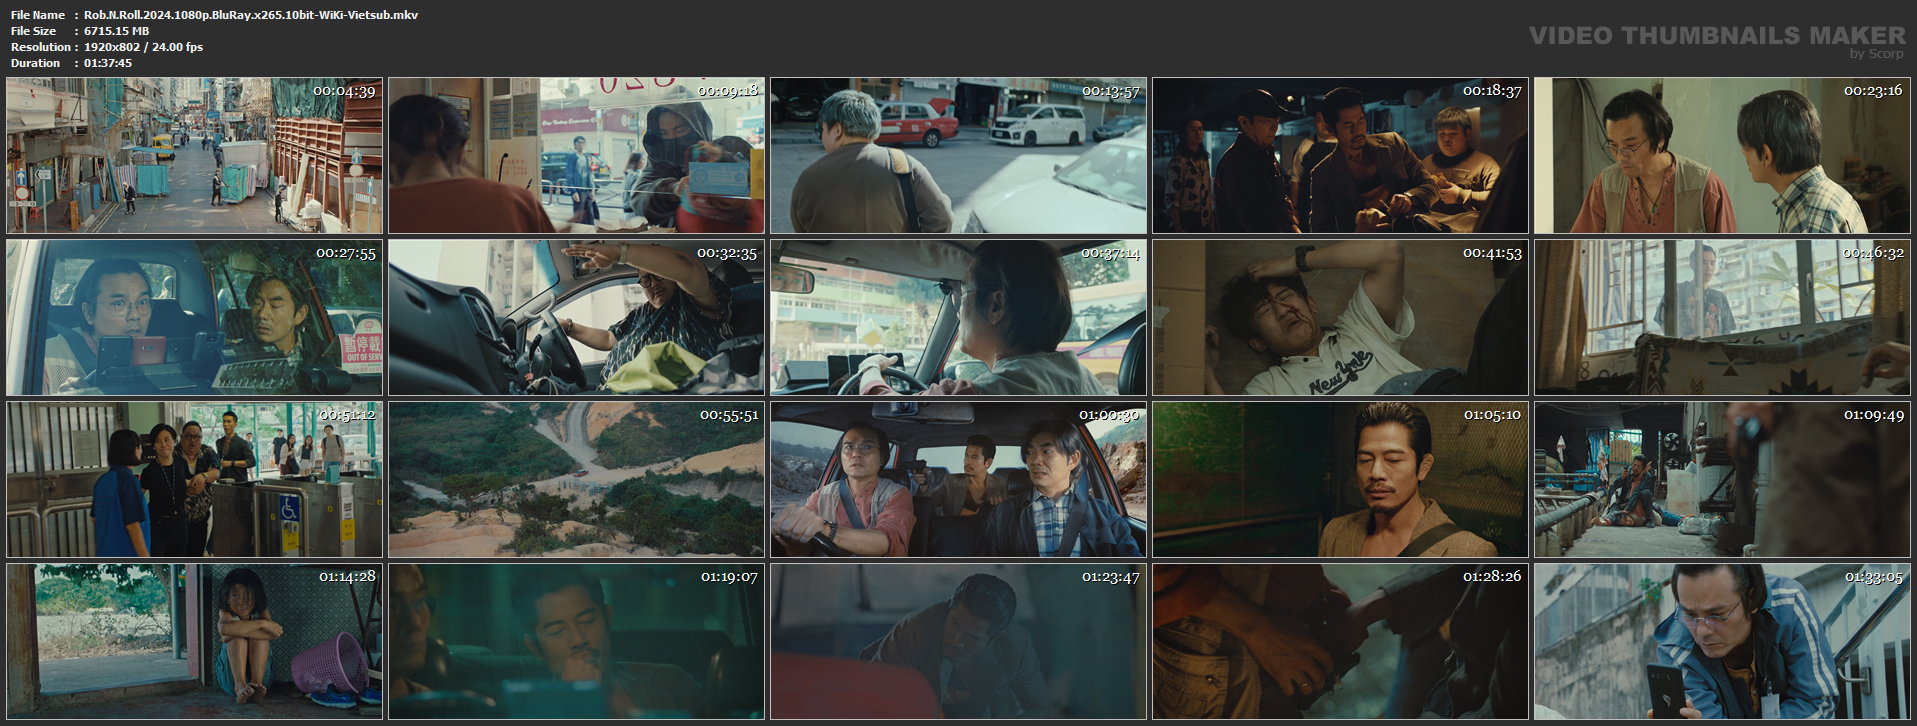
Task: Click the File Name label
Action: 38,15
